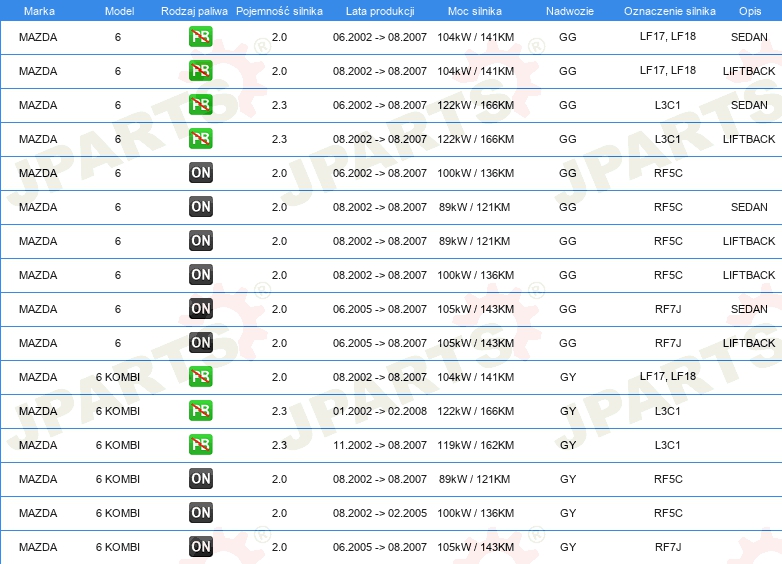Screen dimensions: 782x564
Task: Select 100kW / 136KM in the 6 KOMBI row
Action: click(x=476, y=513)
